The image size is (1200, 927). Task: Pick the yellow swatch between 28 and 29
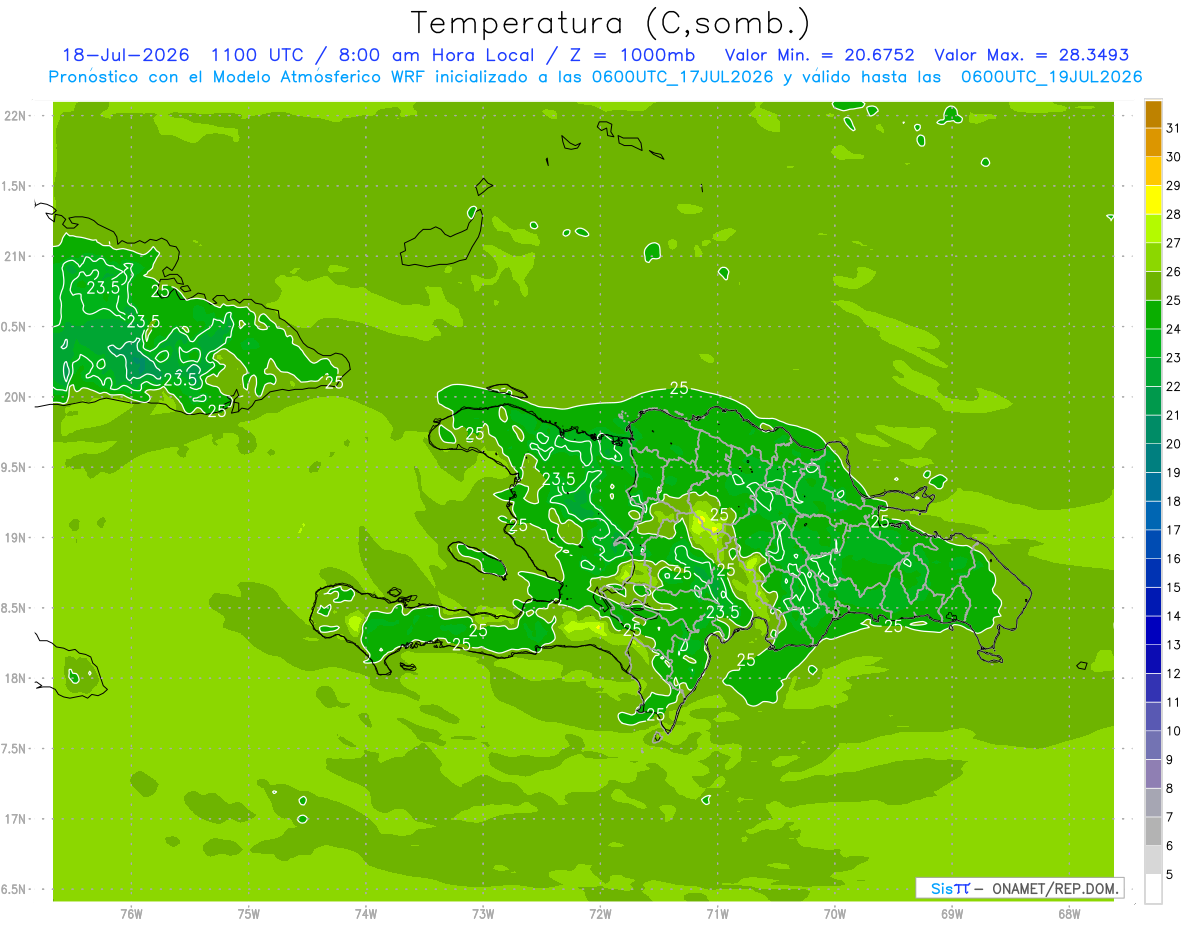point(1153,200)
